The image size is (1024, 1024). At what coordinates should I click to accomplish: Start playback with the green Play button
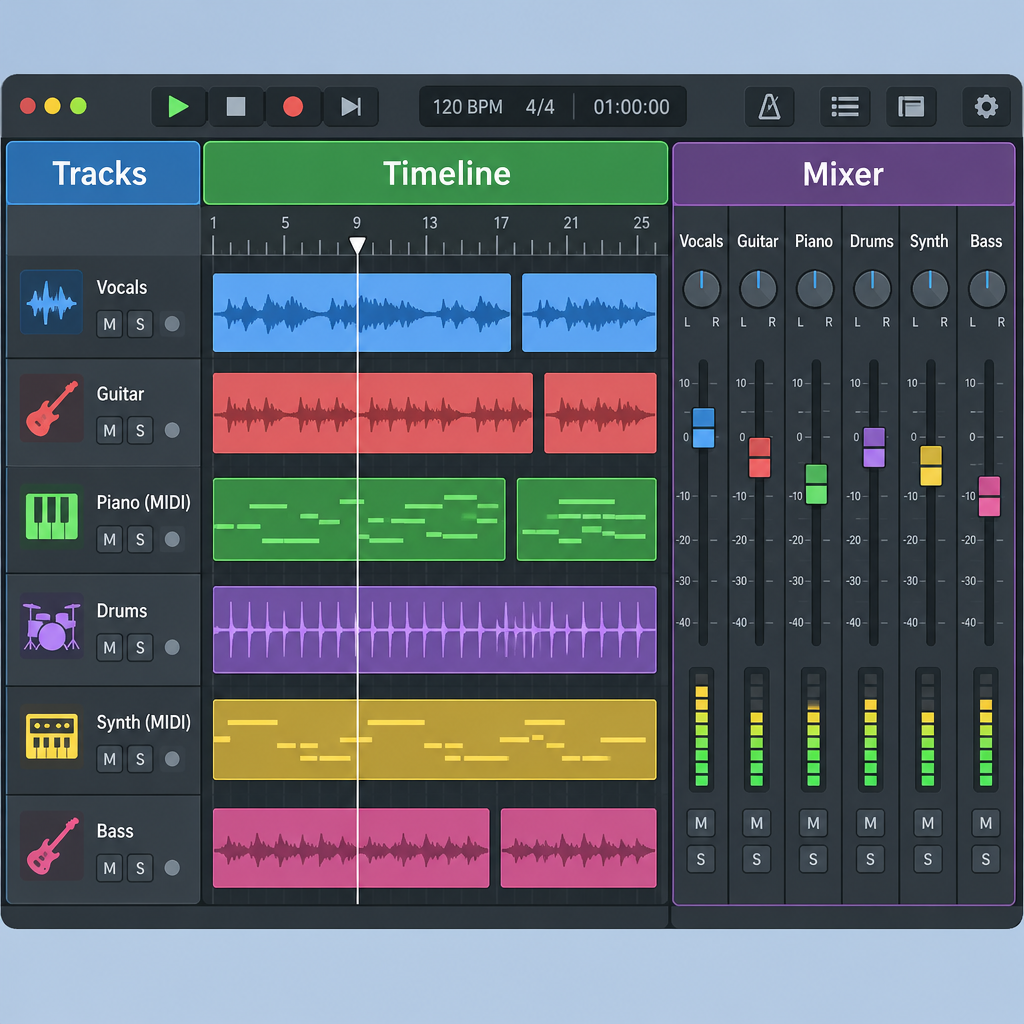[x=178, y=106]
